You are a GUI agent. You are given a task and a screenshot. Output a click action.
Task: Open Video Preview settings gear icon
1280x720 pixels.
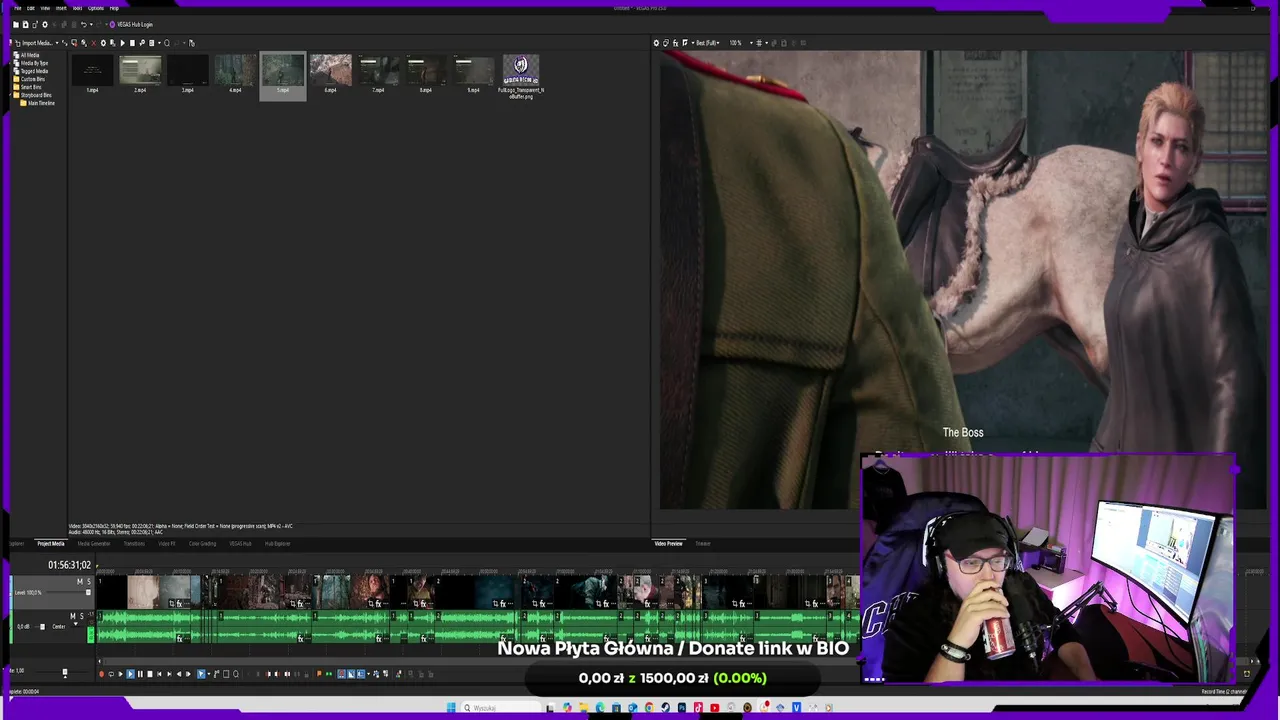[656, 43]
